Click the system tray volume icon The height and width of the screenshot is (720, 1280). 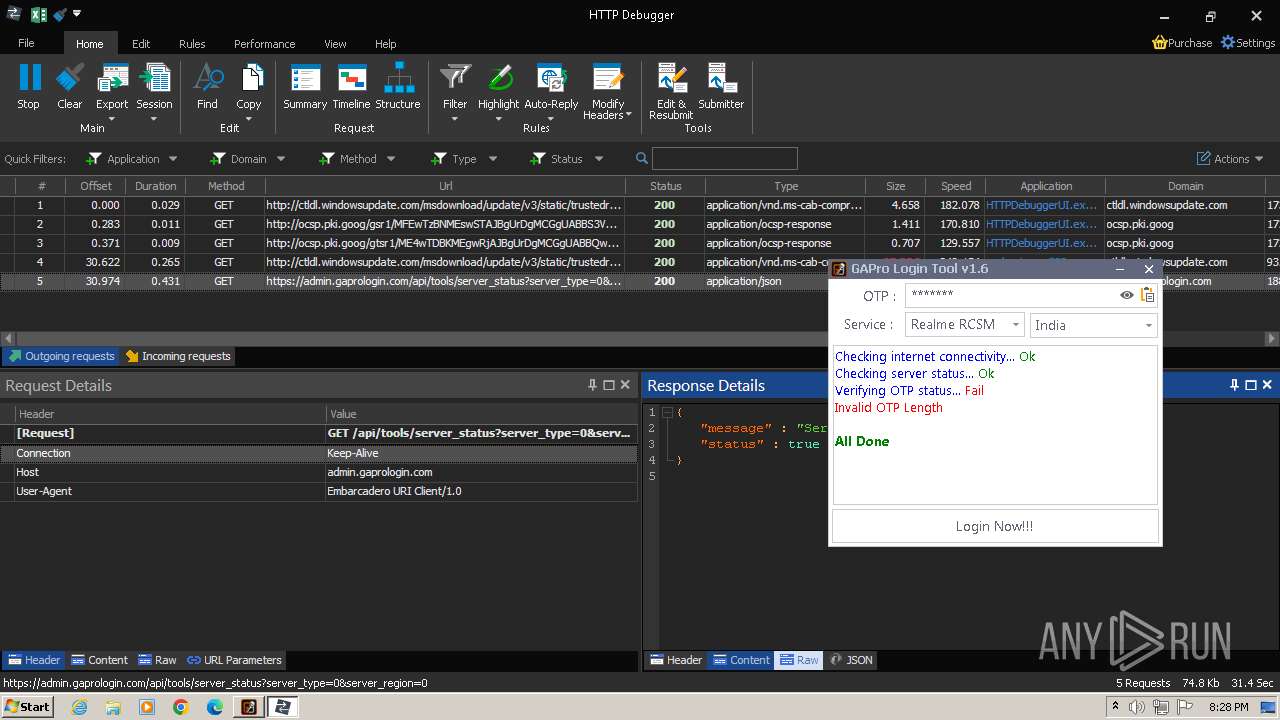tap(1137, 707)
